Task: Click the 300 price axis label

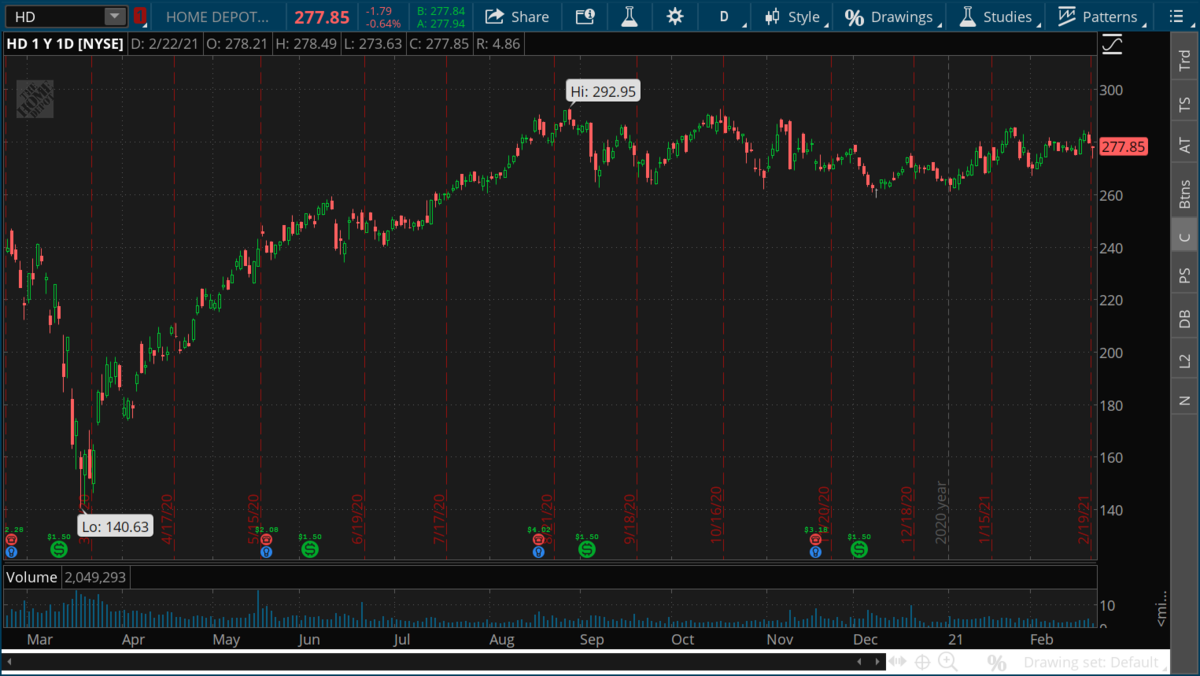Action: pyautogui.click(x=1112, y=90)
